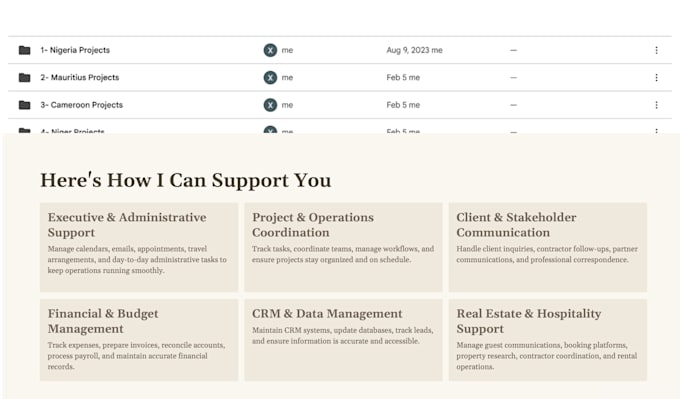Viewport: 680px width, 399px height.
Task: Click the 'Aug 9, 2023 me' modified date
Action: 415,50
